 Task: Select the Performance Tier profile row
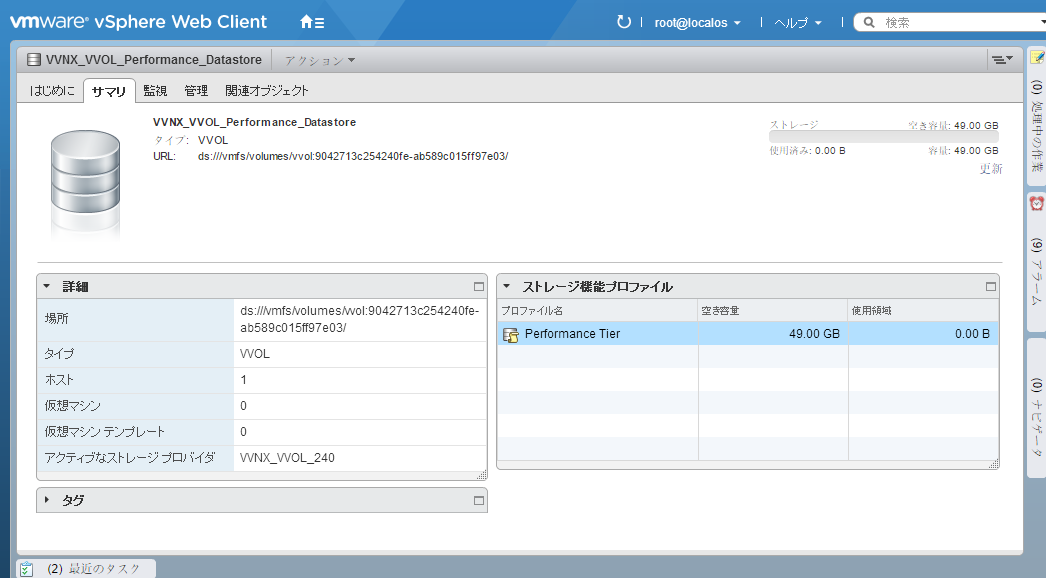point(748,334)
